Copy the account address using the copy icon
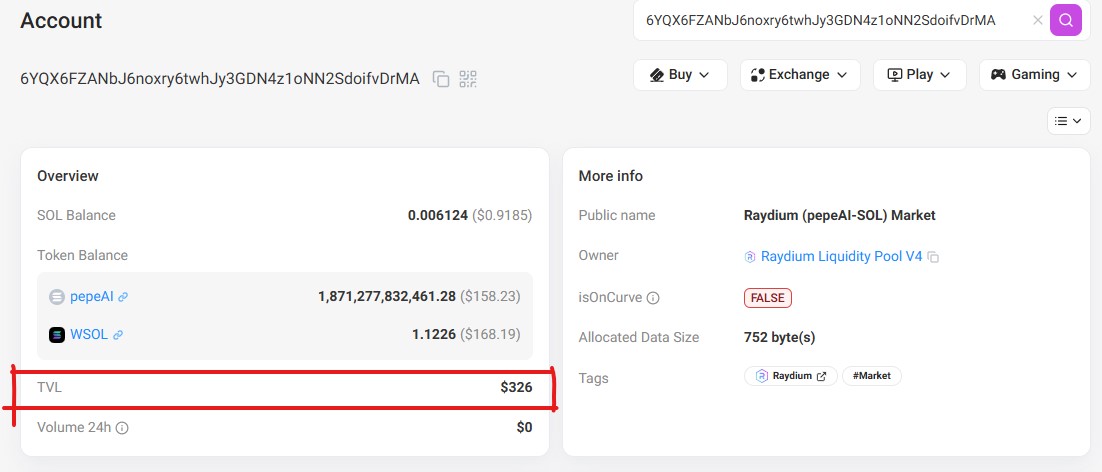Image resolution: width=1102 pixels, height=472 pixels. (441, 79)
